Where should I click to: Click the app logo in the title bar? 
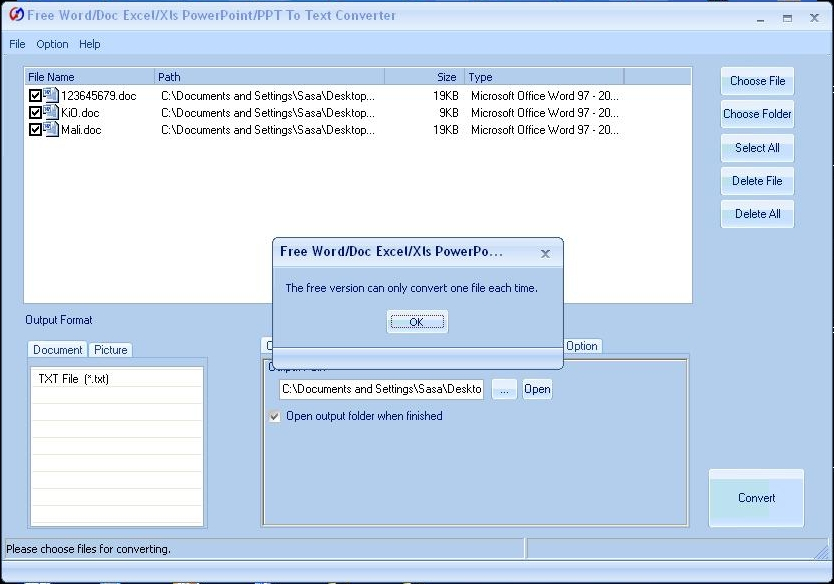(x=16, y=14)
